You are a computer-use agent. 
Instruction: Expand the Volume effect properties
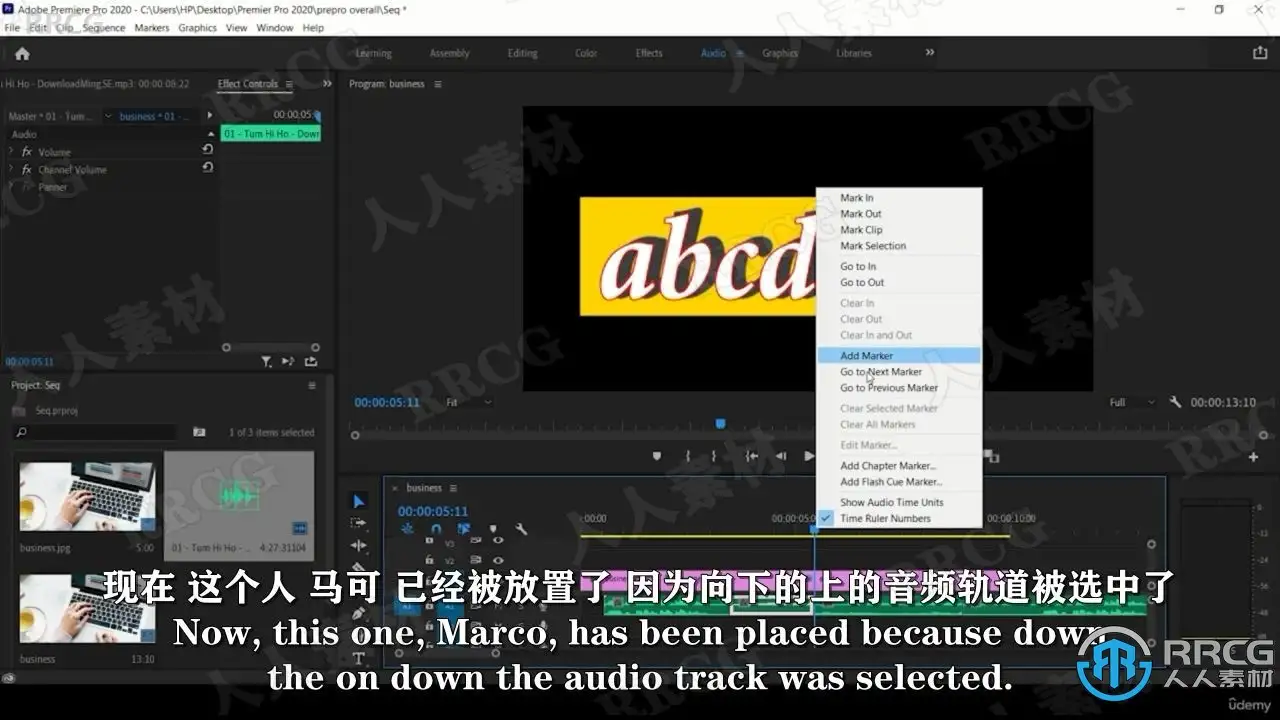(11, 152)
